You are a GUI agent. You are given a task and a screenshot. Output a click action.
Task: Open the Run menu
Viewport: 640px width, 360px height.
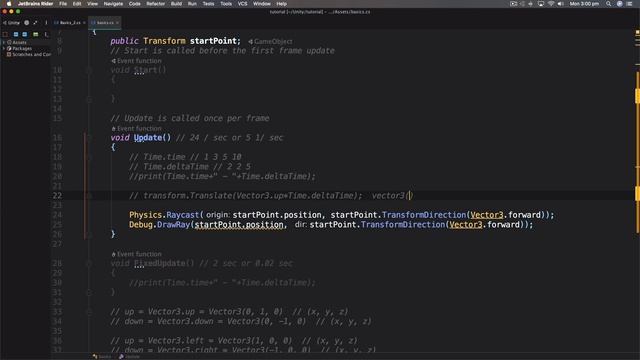point(192,4)
